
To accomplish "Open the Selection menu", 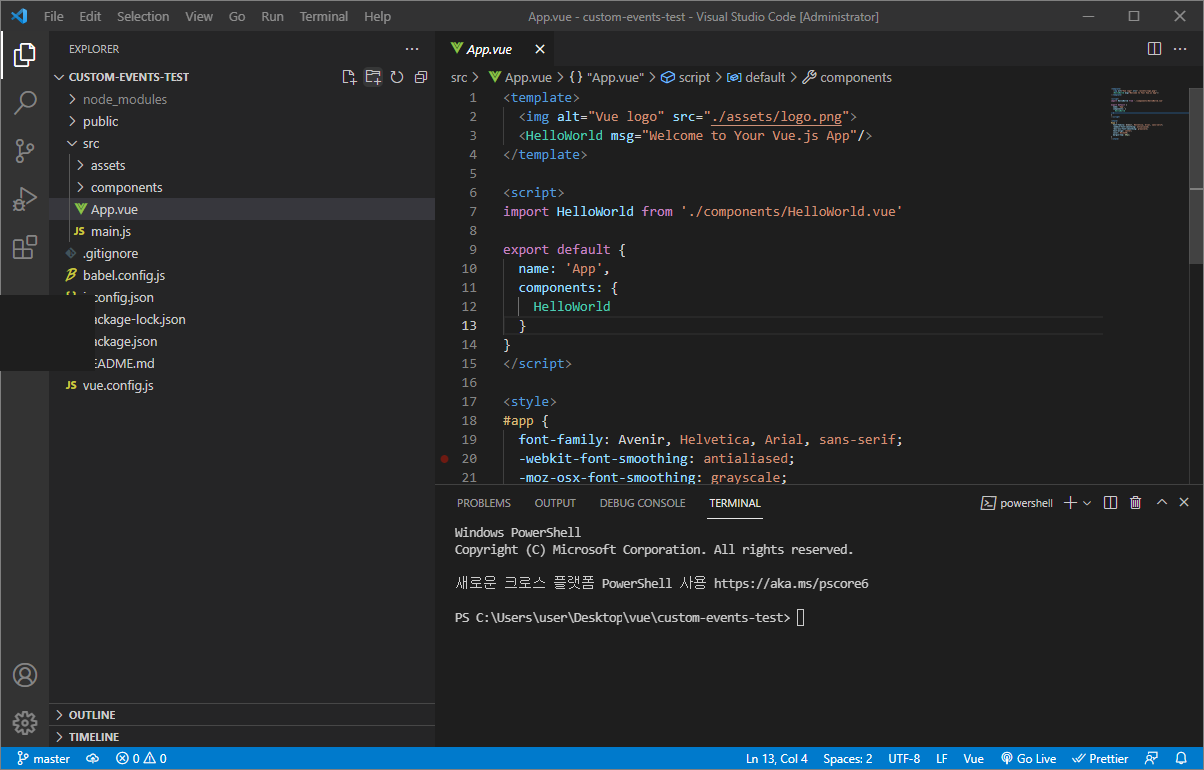I will click(x=143, y=17).
